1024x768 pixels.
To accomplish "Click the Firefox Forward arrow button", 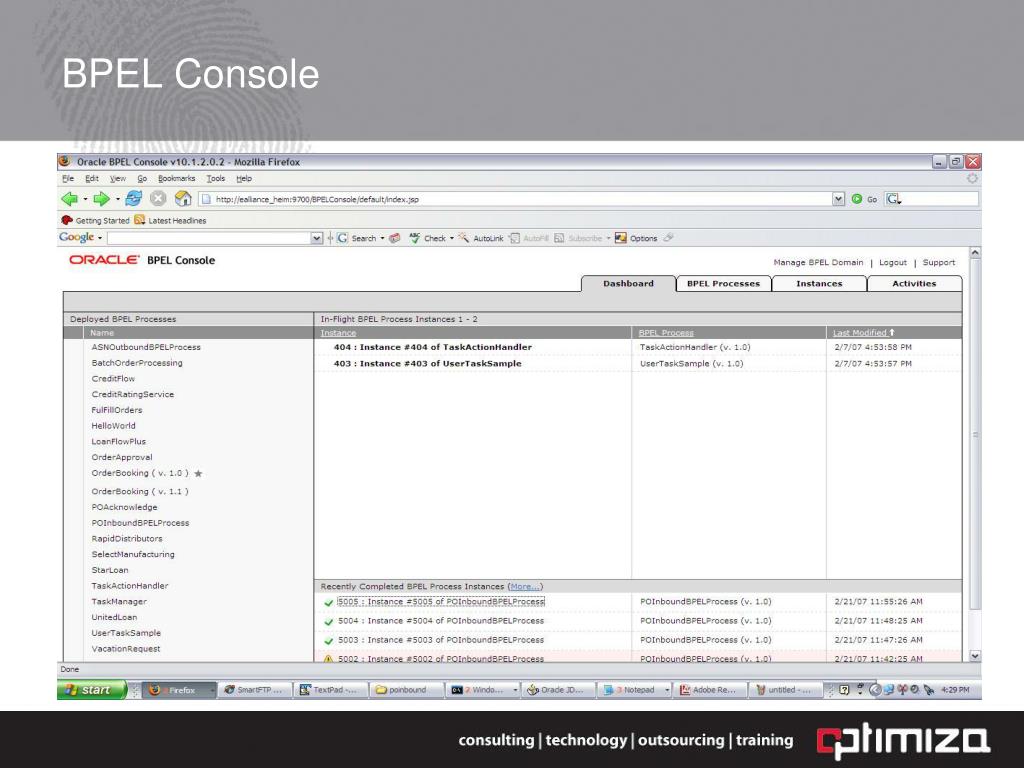I will click(101, 199).
